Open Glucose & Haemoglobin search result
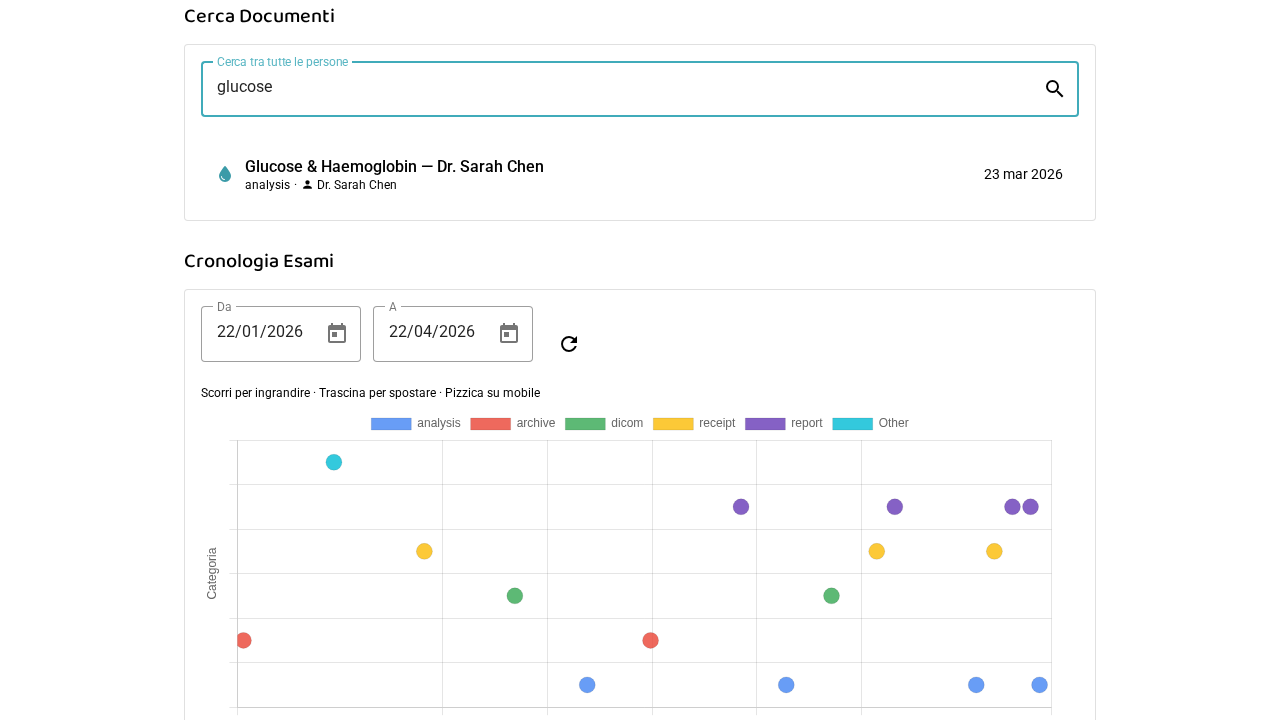This screenshot has width=1280, height=720. [x=394, y=167]
